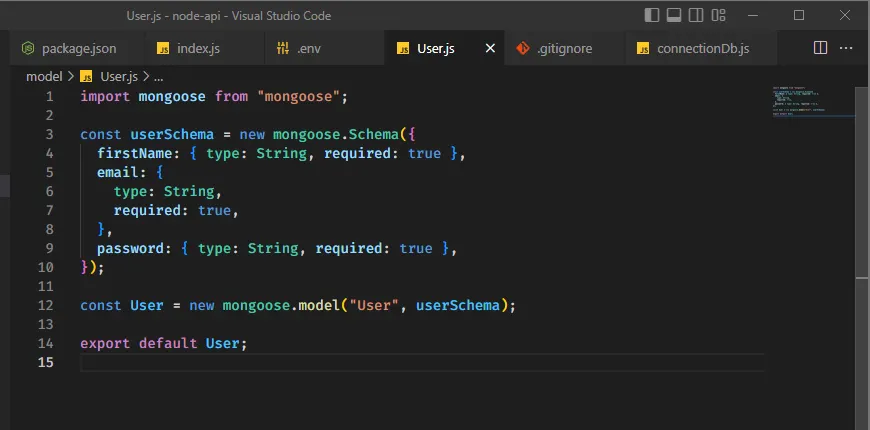Viewport: 870px width, 430px height.
Task: Click the JS icon on connectionDb.js tab
Action: pyautogui.click(x=643, y=49)
